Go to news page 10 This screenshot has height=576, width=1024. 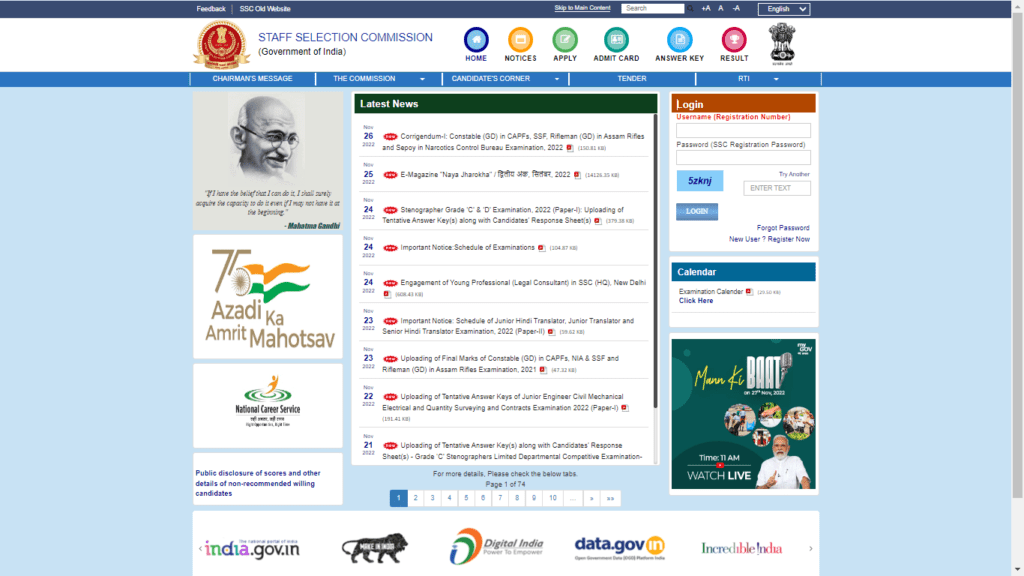click(x=553, y=498)
